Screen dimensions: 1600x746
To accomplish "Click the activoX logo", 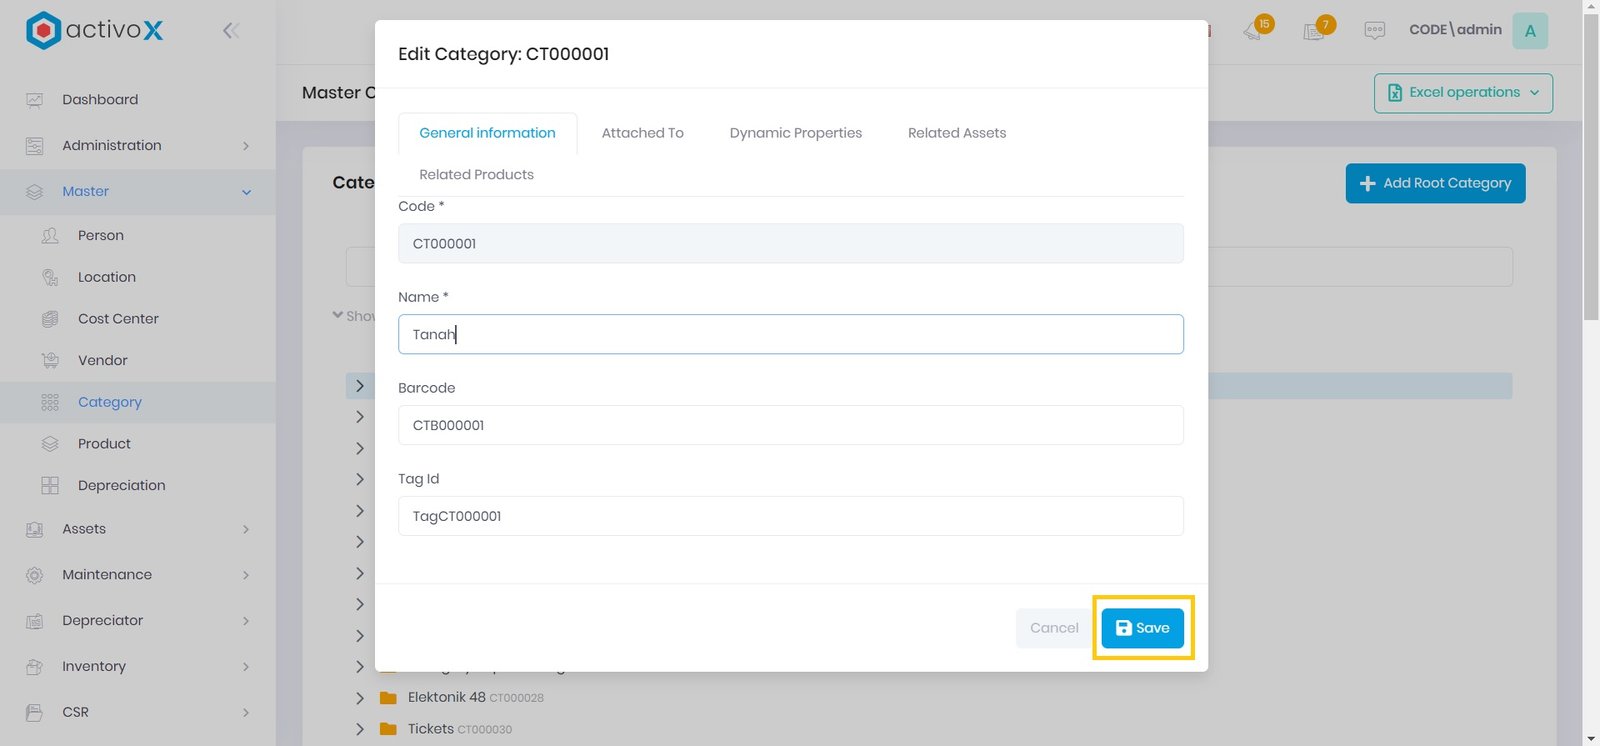I will 95,31.
